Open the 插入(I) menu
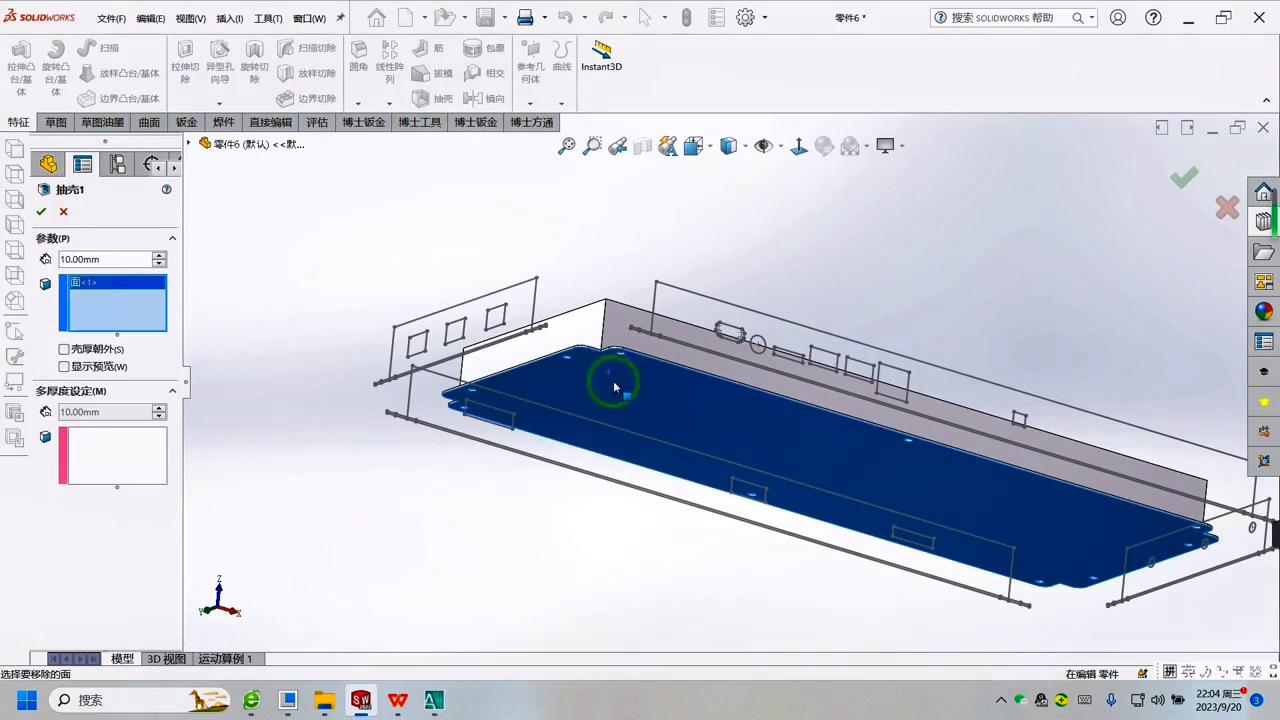The width and height of the screenshot is (1280, 720). (229, 17)
